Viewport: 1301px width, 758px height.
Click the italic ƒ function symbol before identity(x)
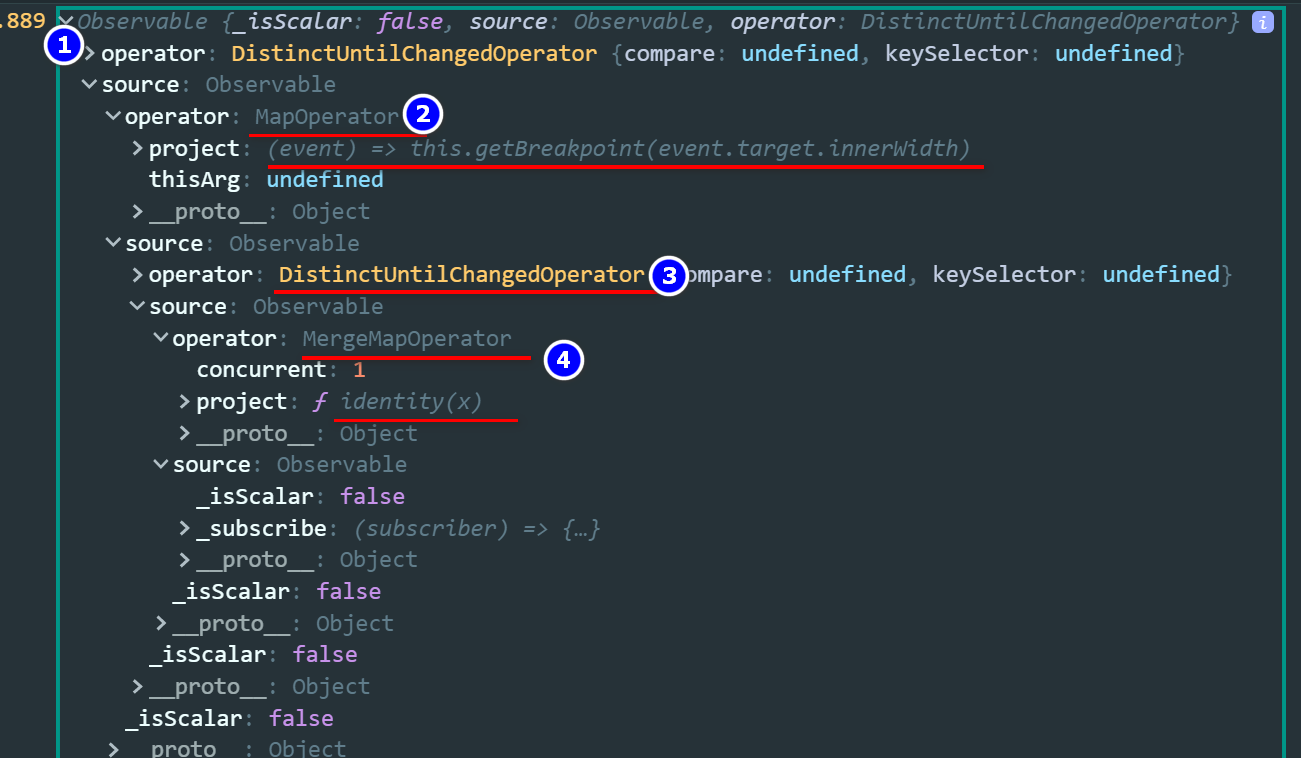coord(320,402)
